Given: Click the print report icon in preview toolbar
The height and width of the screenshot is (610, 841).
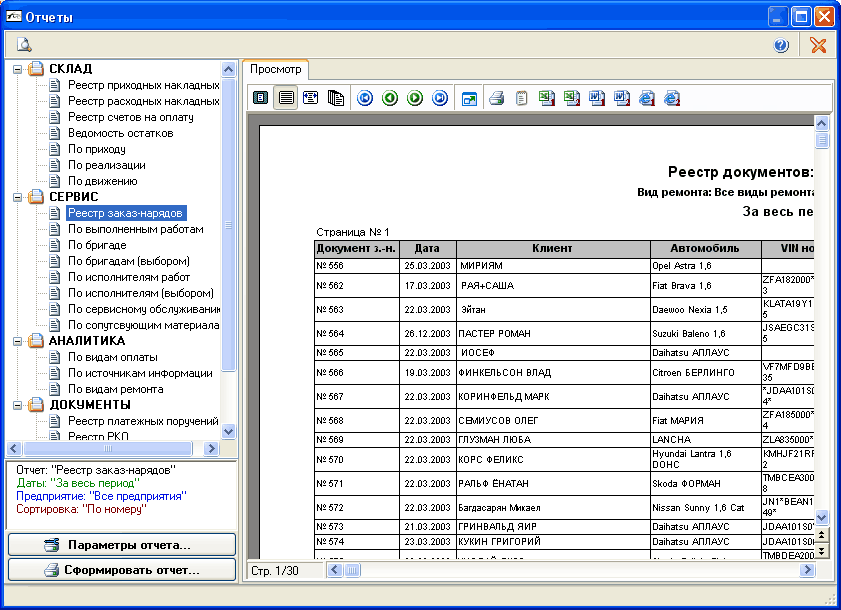Looking at the screenshot, I should pyautogui.click(x=496, y=98).
